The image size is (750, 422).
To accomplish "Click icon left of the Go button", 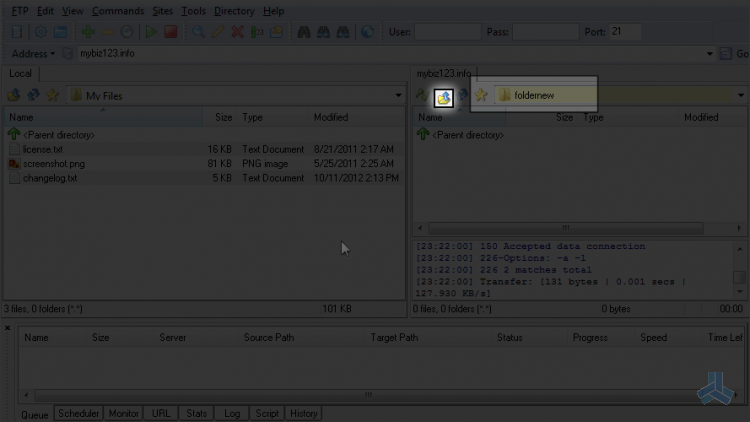I will point(726,54).
